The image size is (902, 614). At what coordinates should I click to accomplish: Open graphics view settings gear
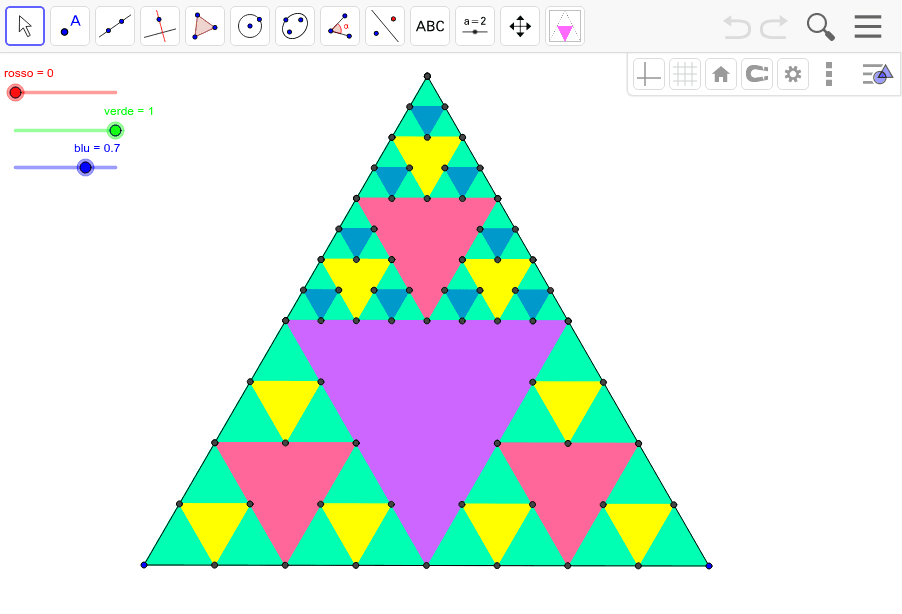click(793, 74)
